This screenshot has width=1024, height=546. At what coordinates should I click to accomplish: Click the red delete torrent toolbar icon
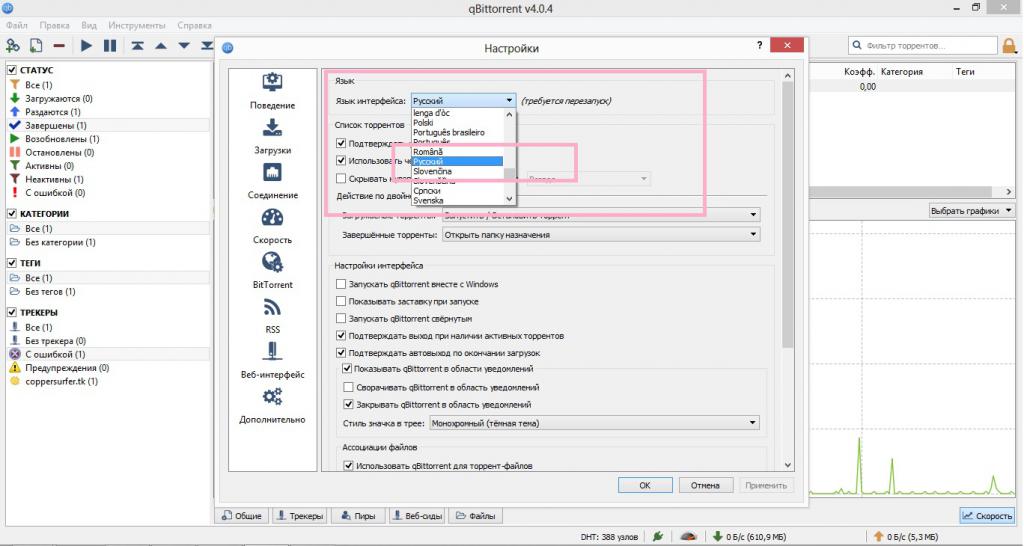[x=59, y=46]
